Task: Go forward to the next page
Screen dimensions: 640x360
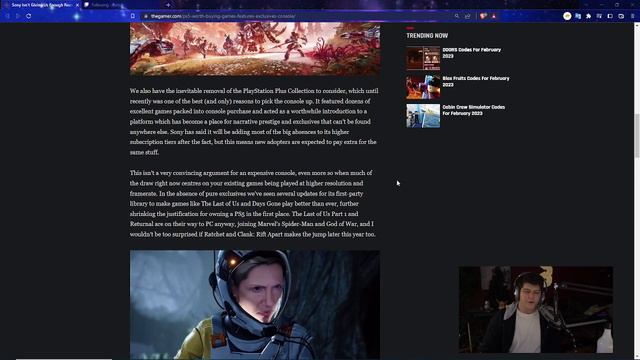Action: coord(18,16)
